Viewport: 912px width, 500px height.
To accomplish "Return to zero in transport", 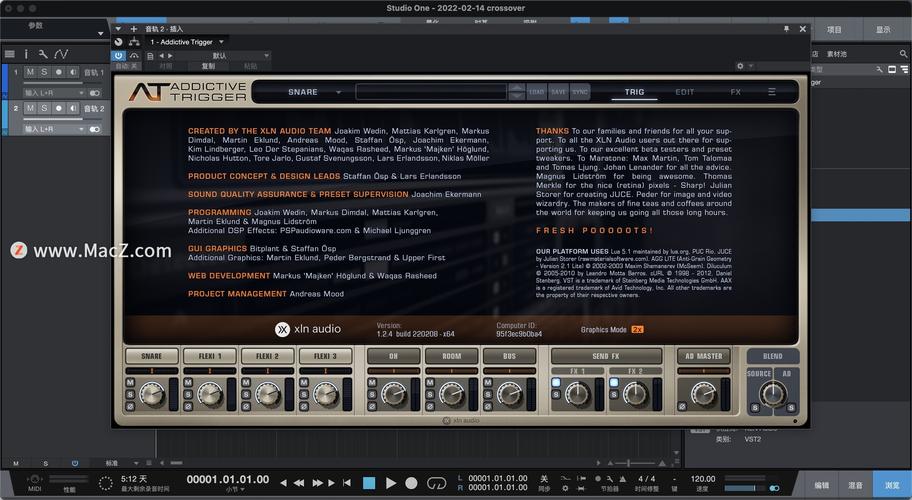I will click(347, 483).
